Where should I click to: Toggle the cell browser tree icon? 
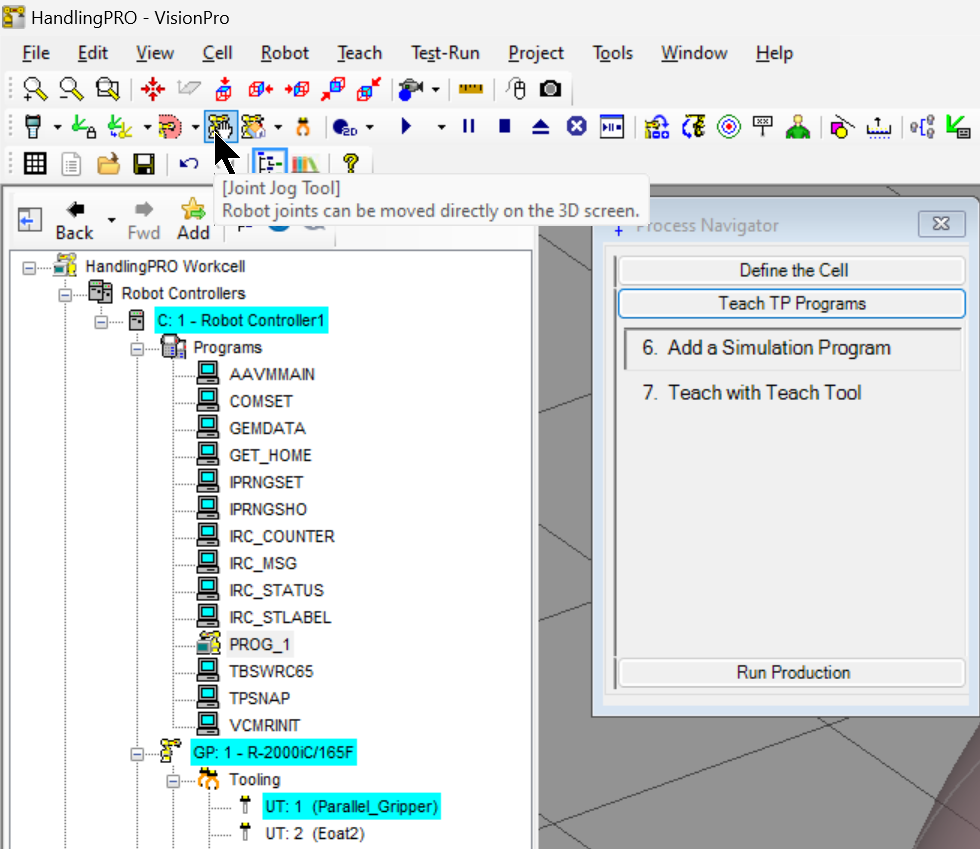269,164
